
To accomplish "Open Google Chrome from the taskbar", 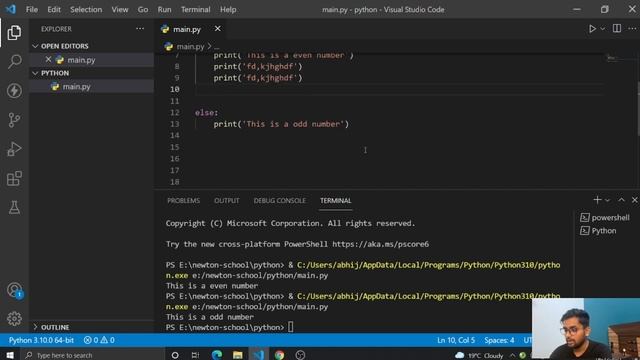I will coord(280,355).
